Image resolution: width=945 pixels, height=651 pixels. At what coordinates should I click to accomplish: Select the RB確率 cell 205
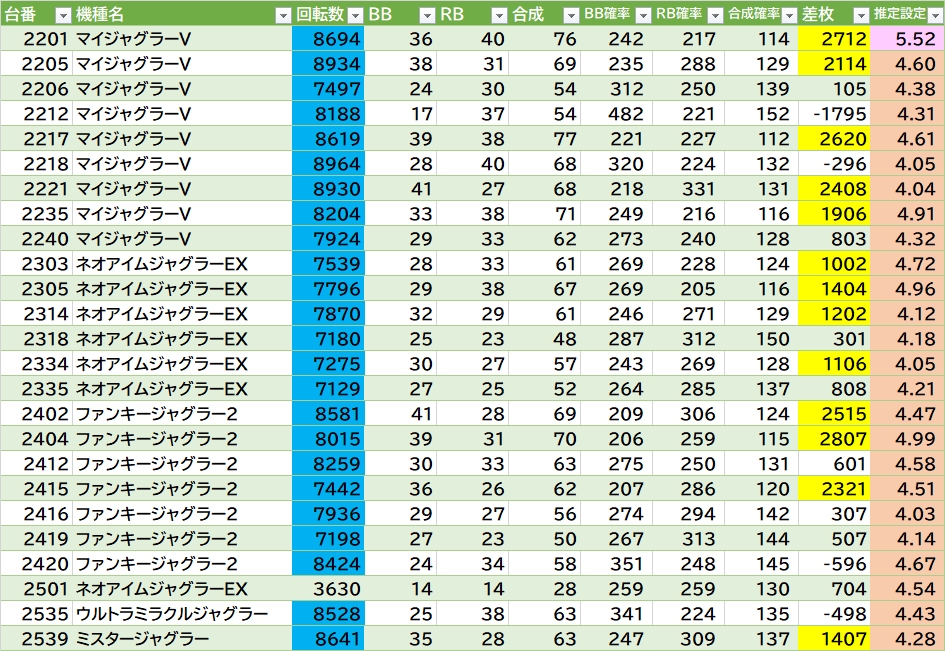coord(689,289)
